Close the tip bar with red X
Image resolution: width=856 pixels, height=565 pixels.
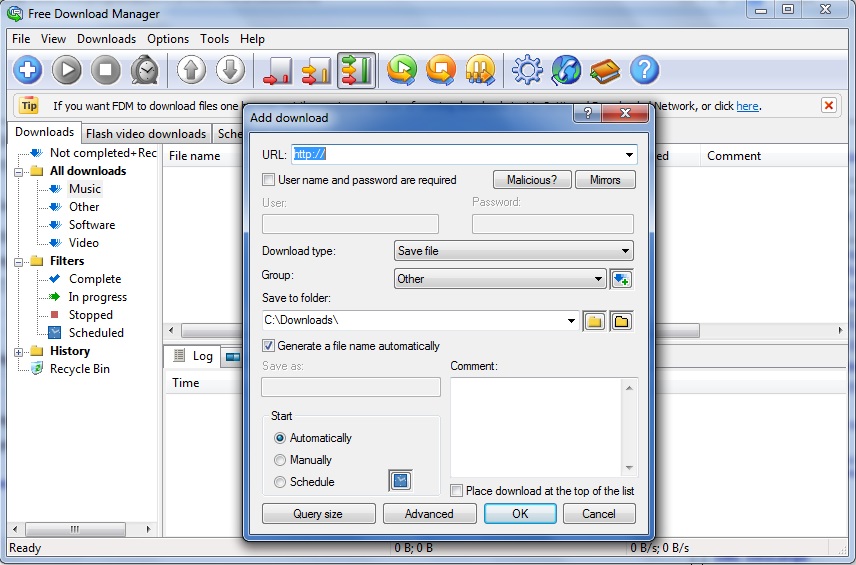click(829, 105)
